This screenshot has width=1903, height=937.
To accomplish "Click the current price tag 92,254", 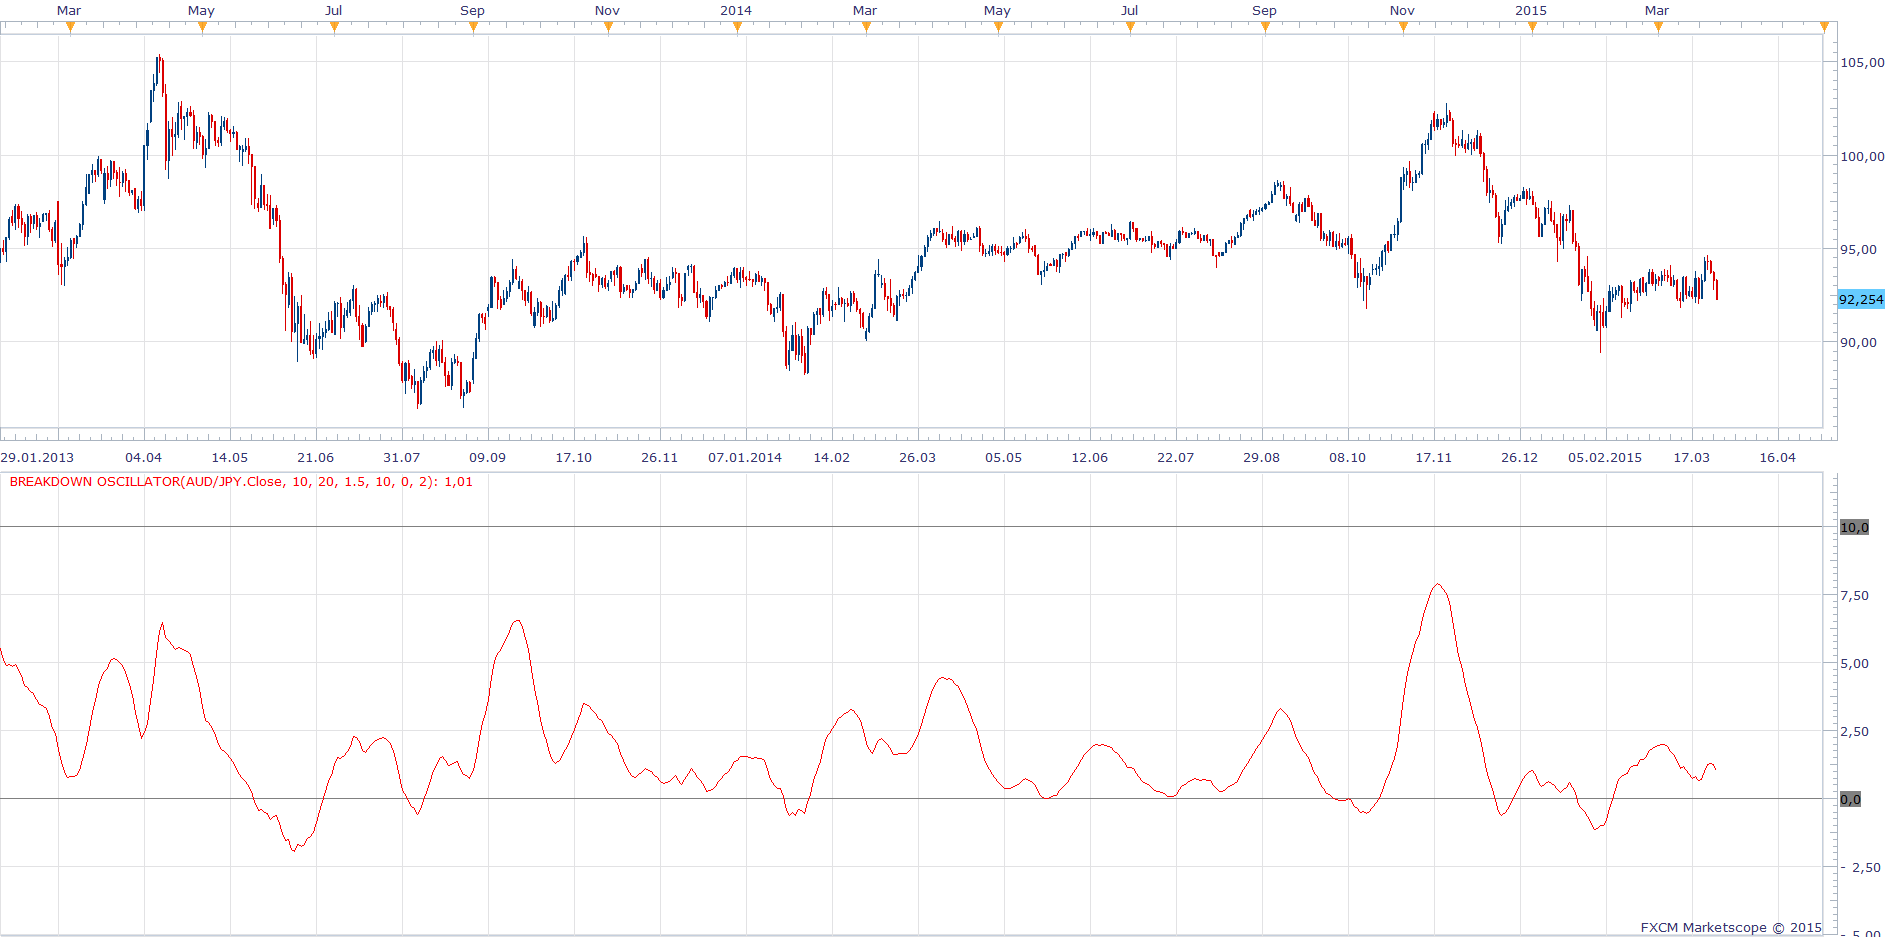I will click(x=1861, y=299).
